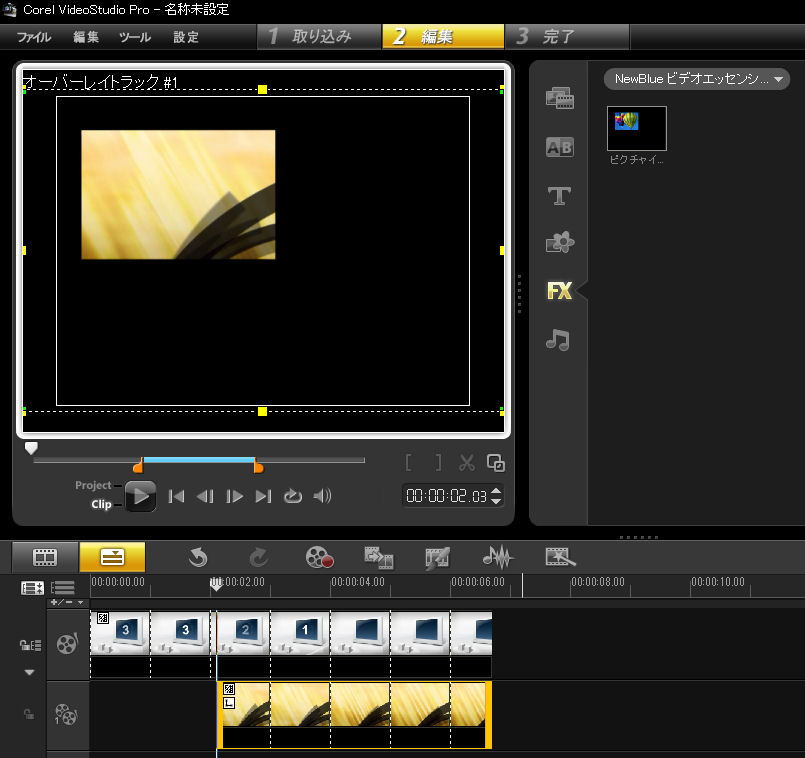
Task: Enlarge the preview window
Action: tap(495, 463)
